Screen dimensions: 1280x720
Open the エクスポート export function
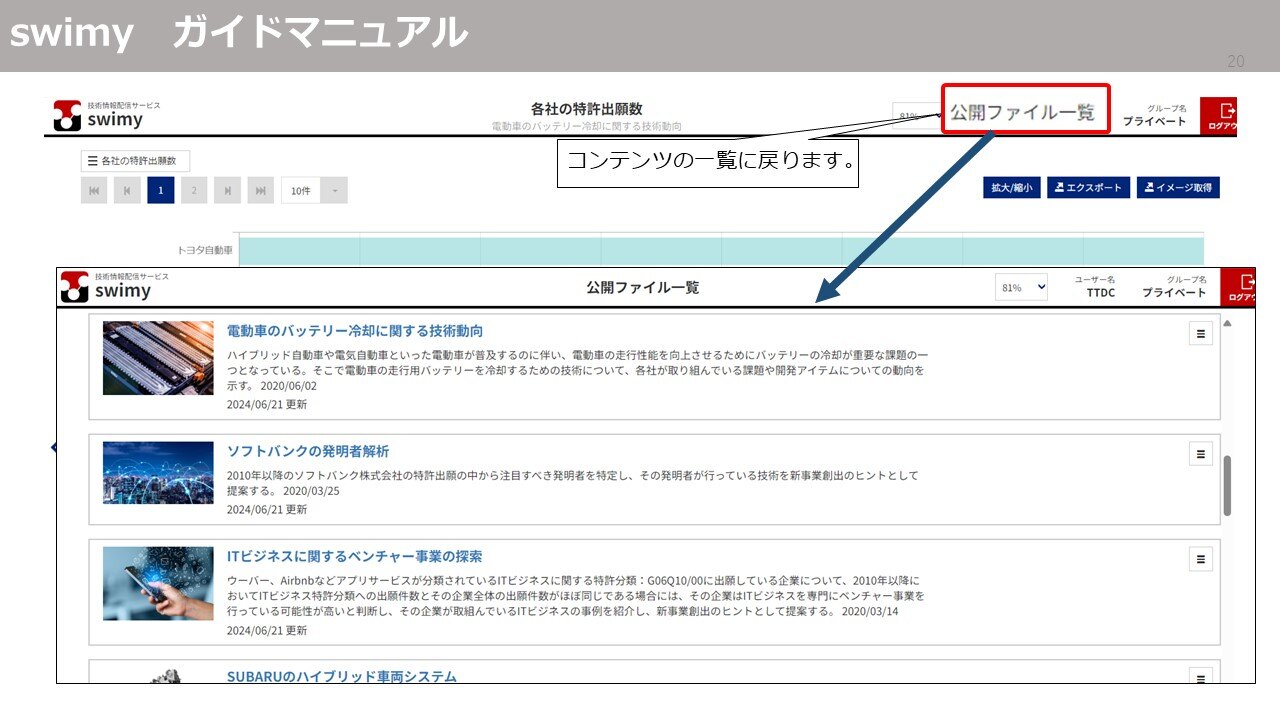click(x=1088, y=187)
